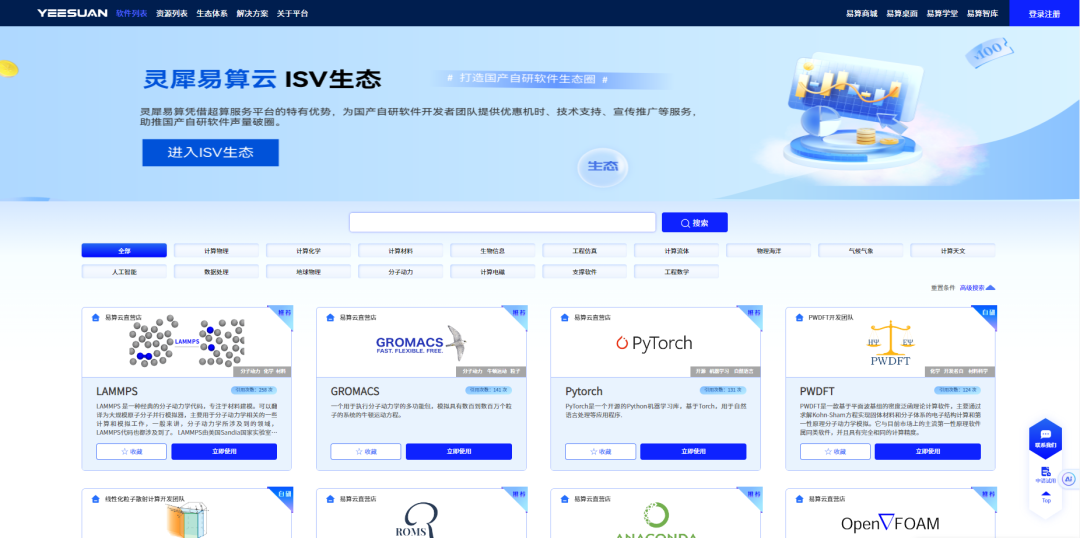Image resolution: width=1080 pixels, height=538 pixels.
Task: Open the LAMMPS software title
Action: click(117, 391)
